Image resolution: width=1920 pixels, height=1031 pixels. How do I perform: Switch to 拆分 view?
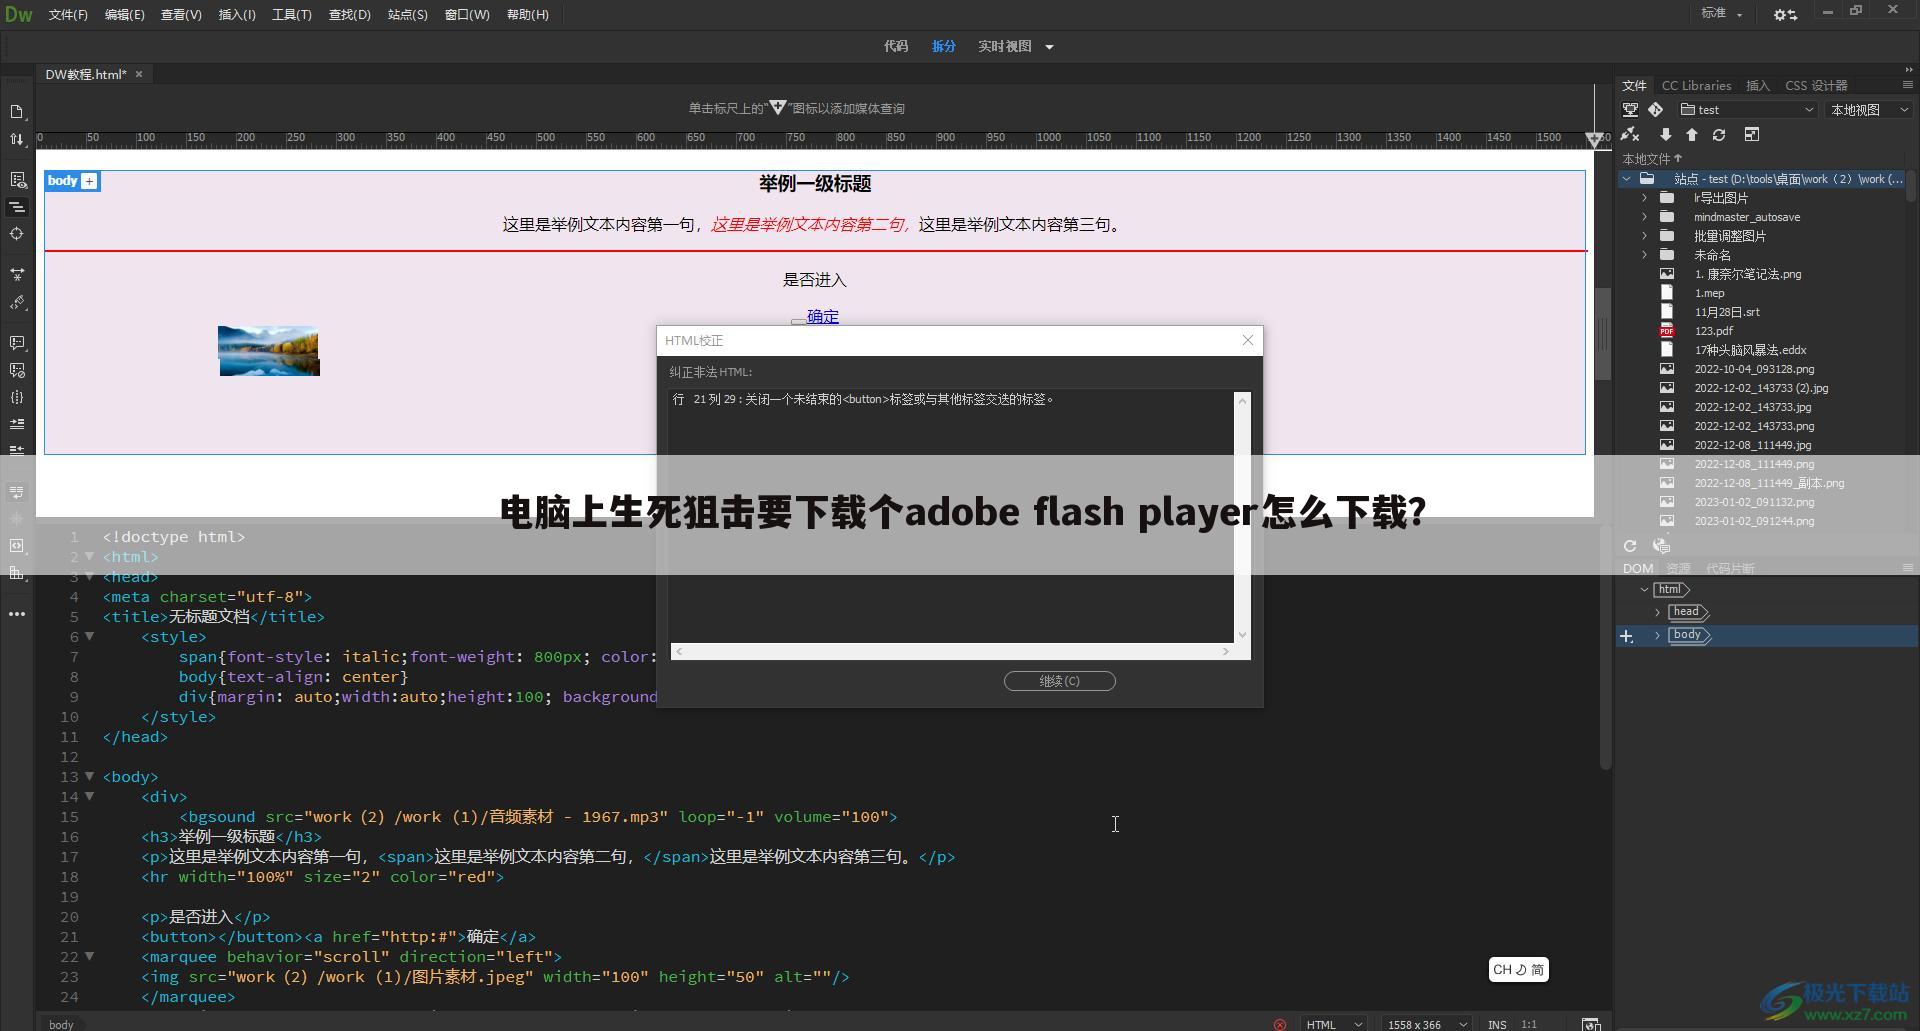pos(944,46)
